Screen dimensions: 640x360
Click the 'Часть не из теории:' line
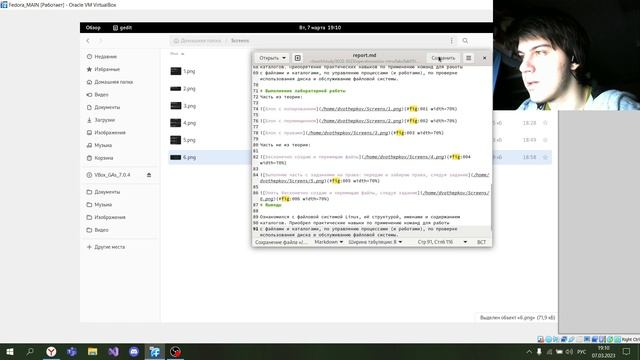(x=285, y=145)
